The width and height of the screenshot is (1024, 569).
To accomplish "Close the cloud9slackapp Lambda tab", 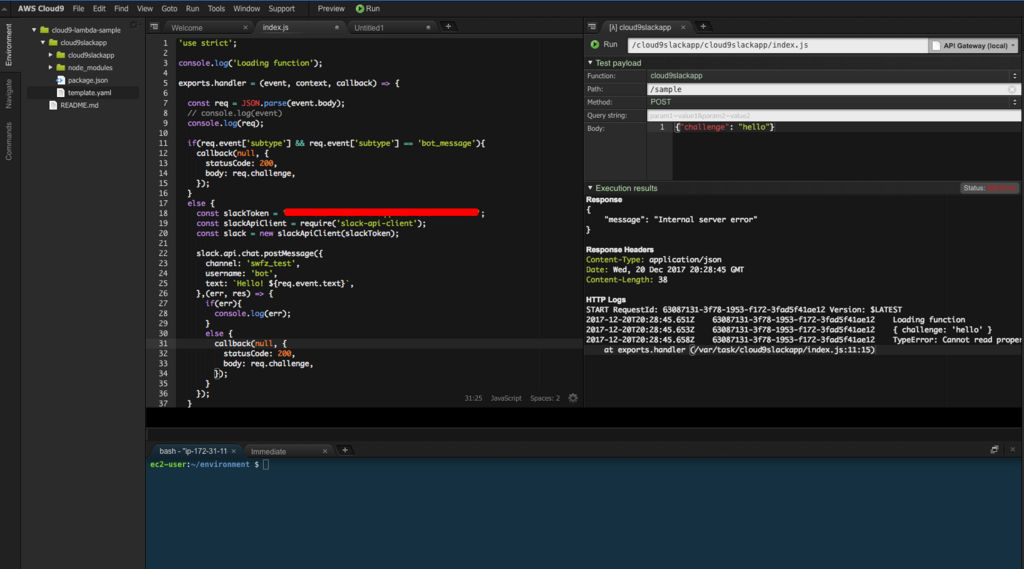I will pyautogui.click(x=683, y=27).
